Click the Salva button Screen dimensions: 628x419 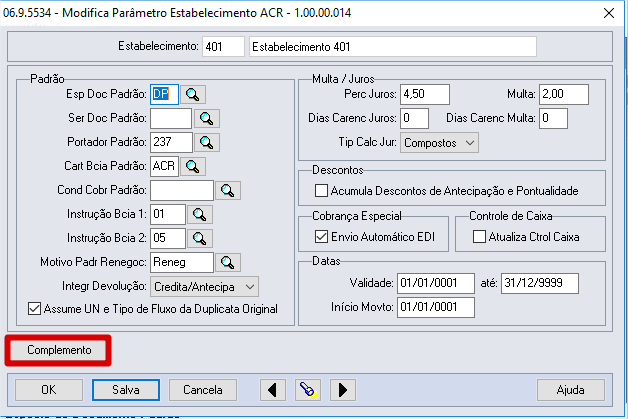126,390
